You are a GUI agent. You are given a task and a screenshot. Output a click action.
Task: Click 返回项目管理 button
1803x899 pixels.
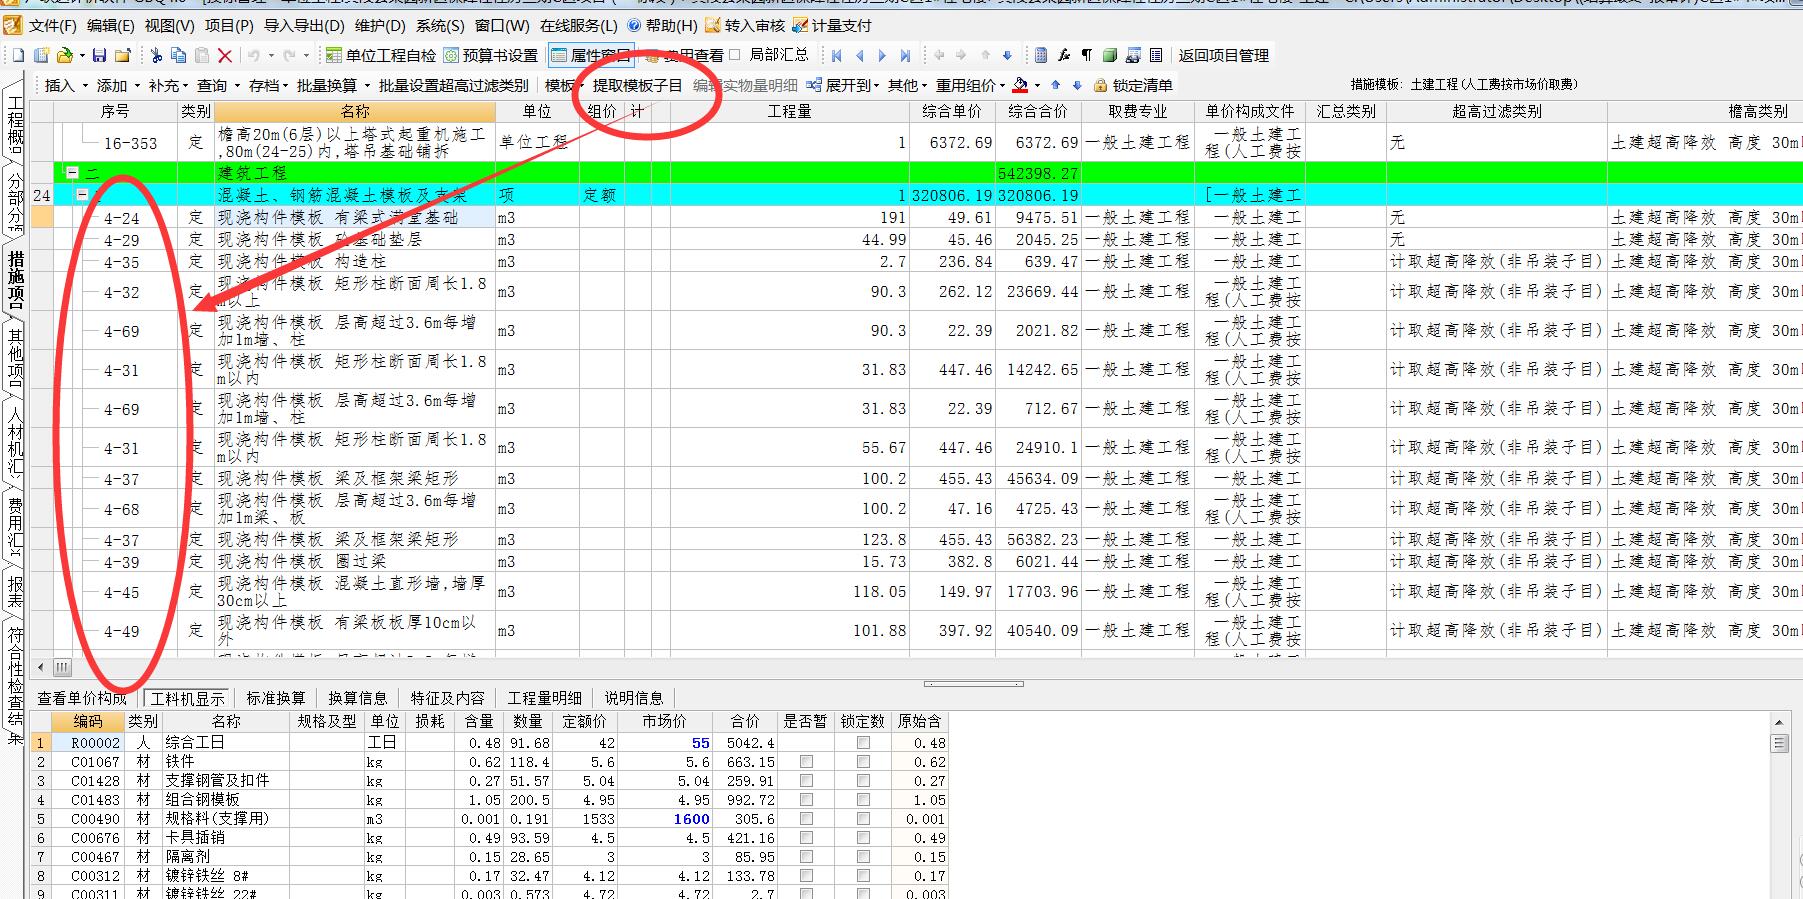pyautogui.click(x=1224, y=55)
